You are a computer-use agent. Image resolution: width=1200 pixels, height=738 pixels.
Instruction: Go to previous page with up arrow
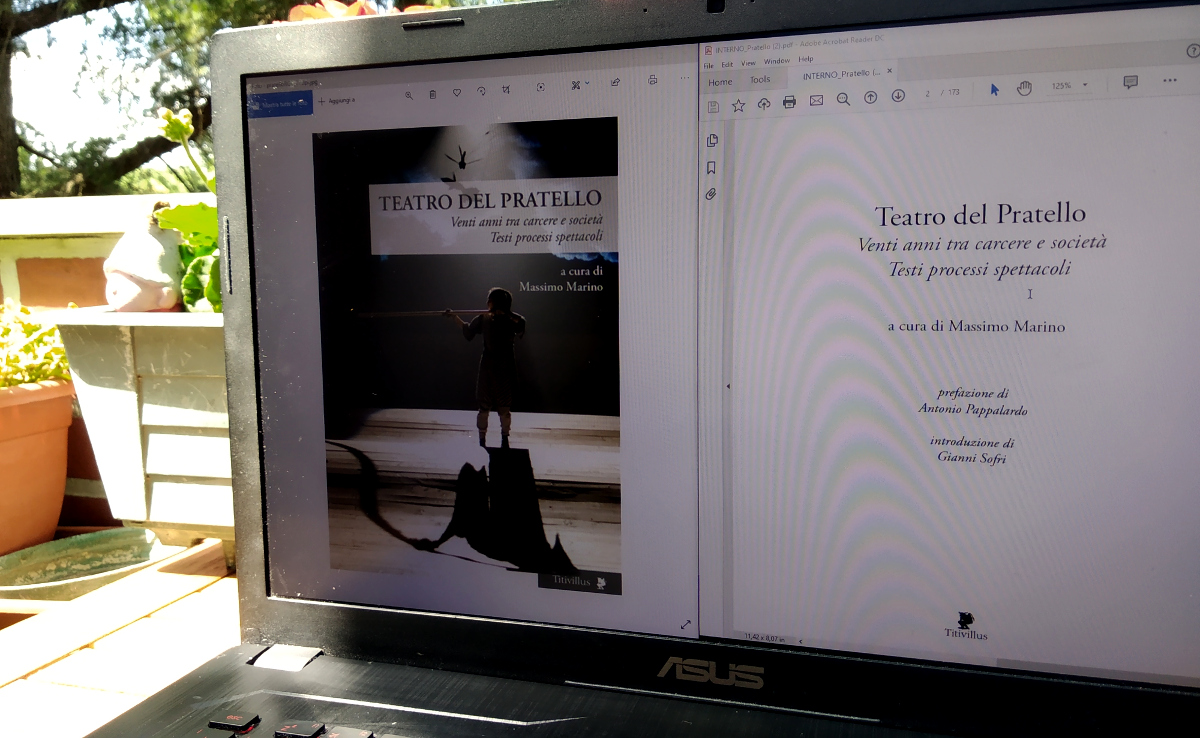click(870, 97)
